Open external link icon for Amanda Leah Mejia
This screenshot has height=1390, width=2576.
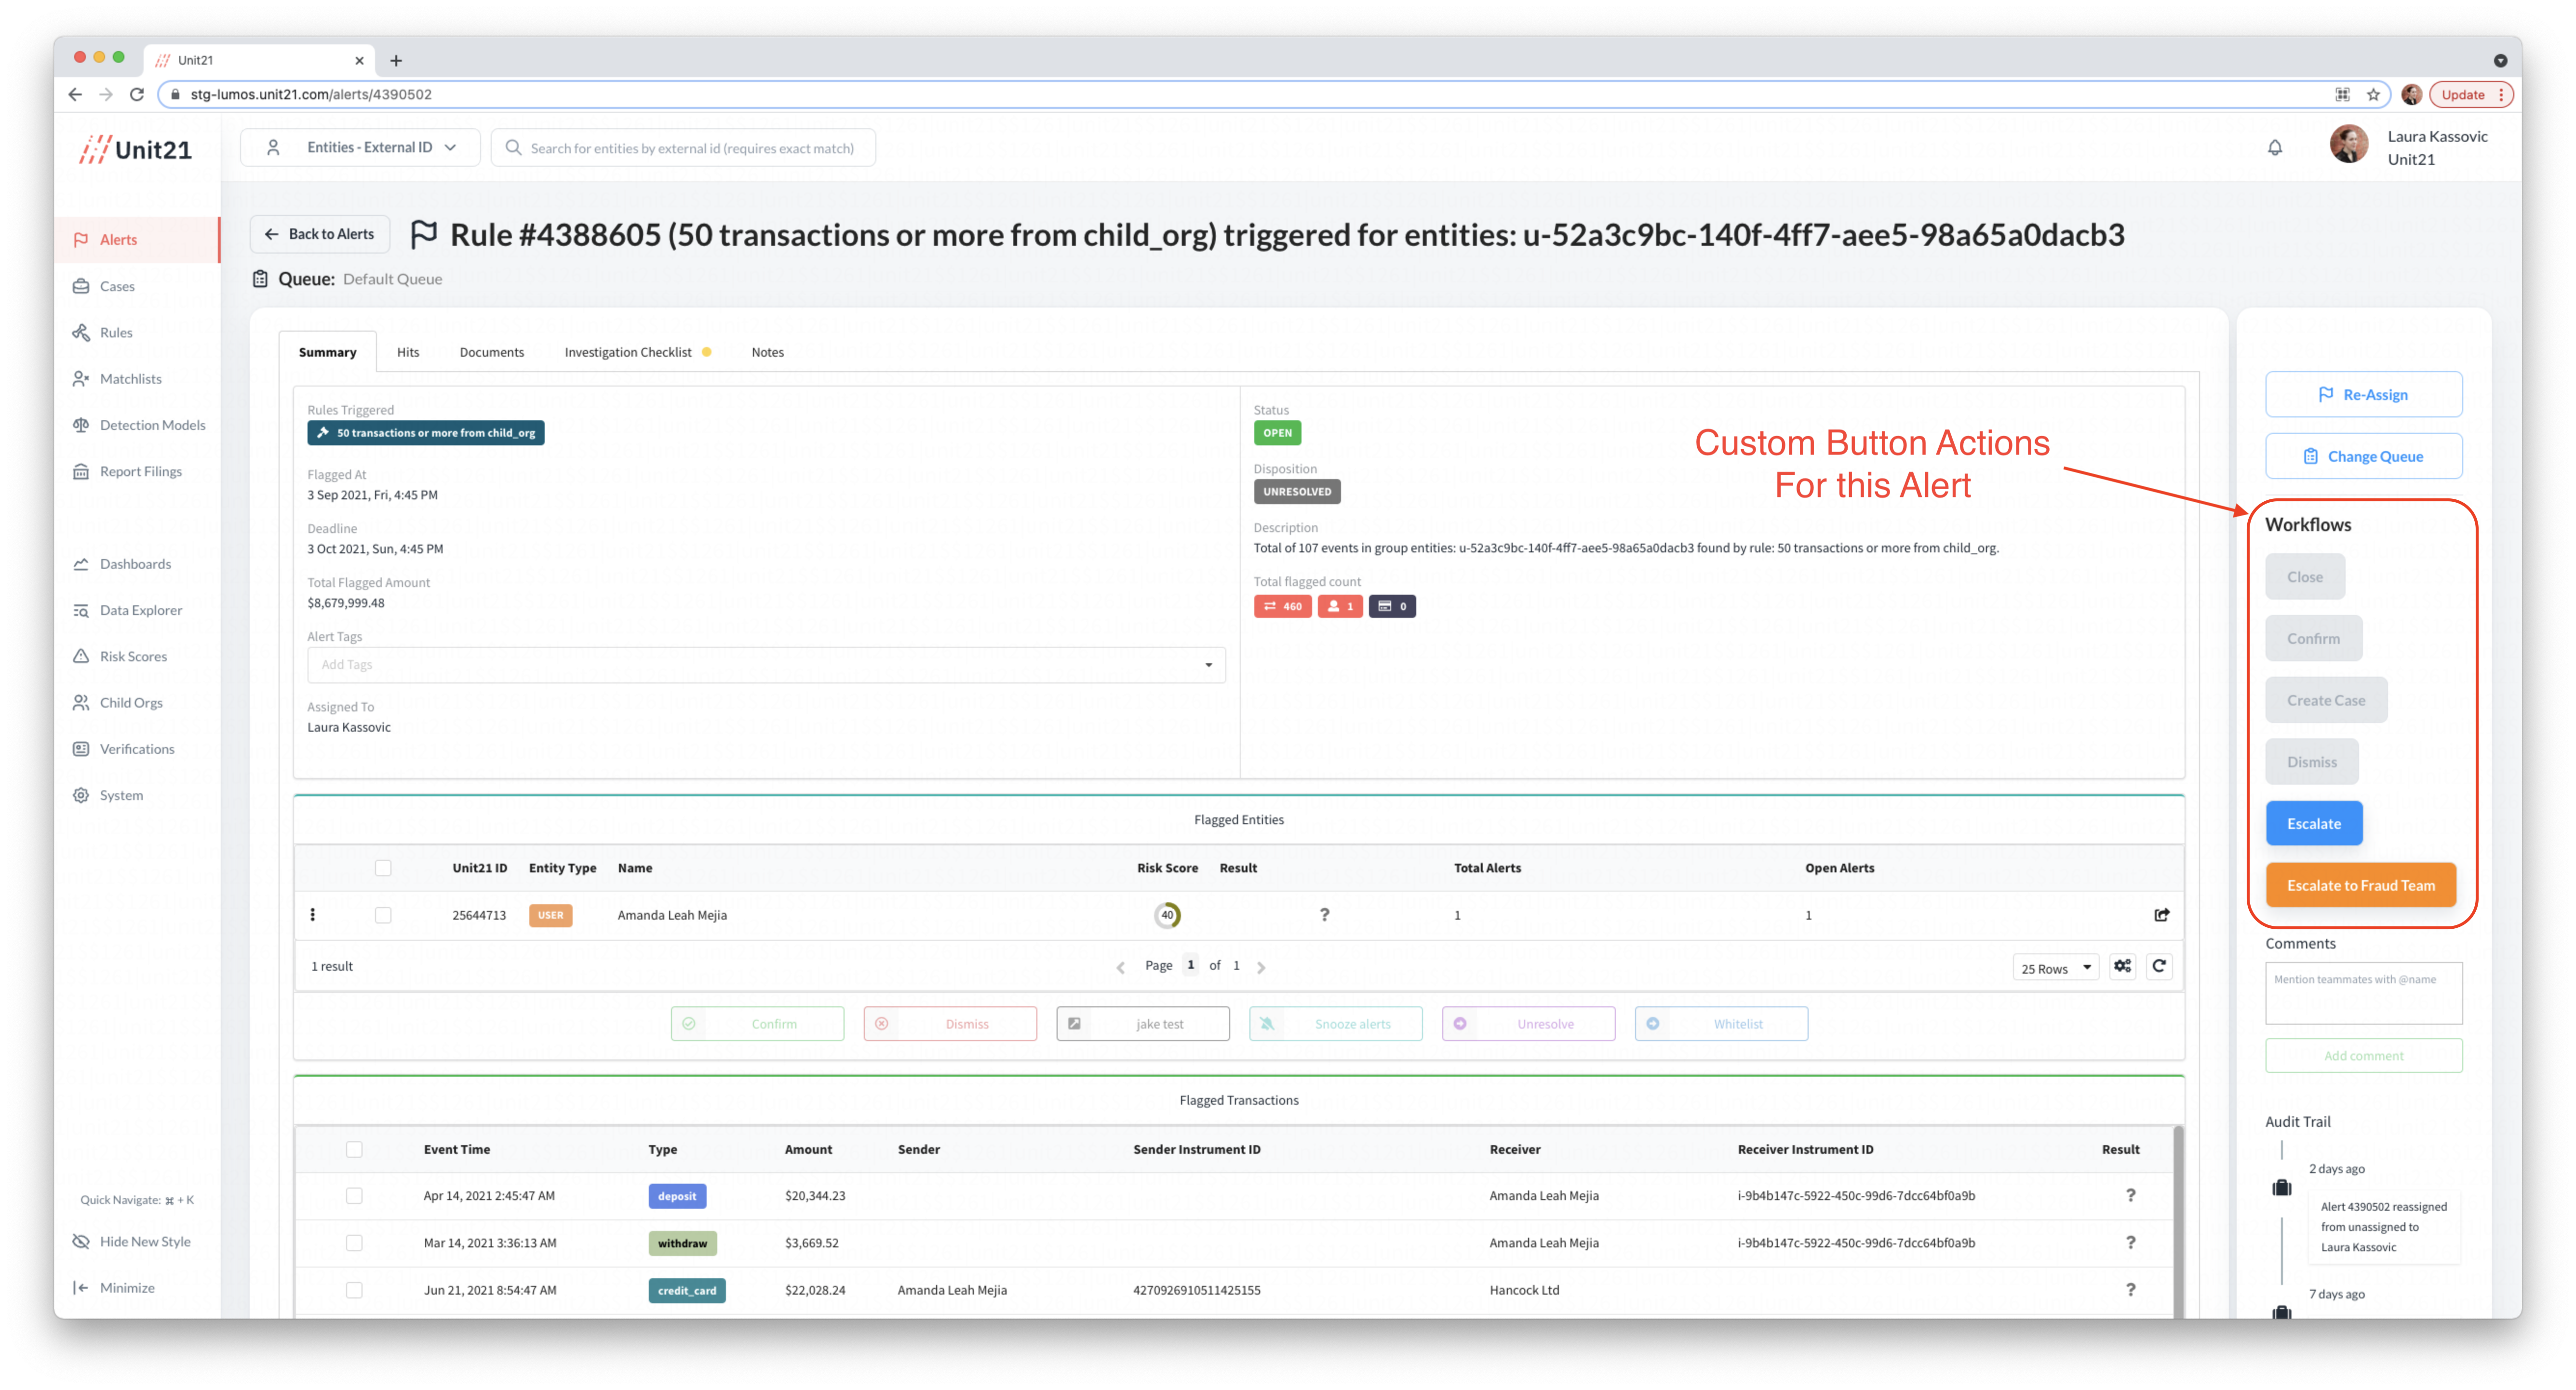coord(2161,915)
